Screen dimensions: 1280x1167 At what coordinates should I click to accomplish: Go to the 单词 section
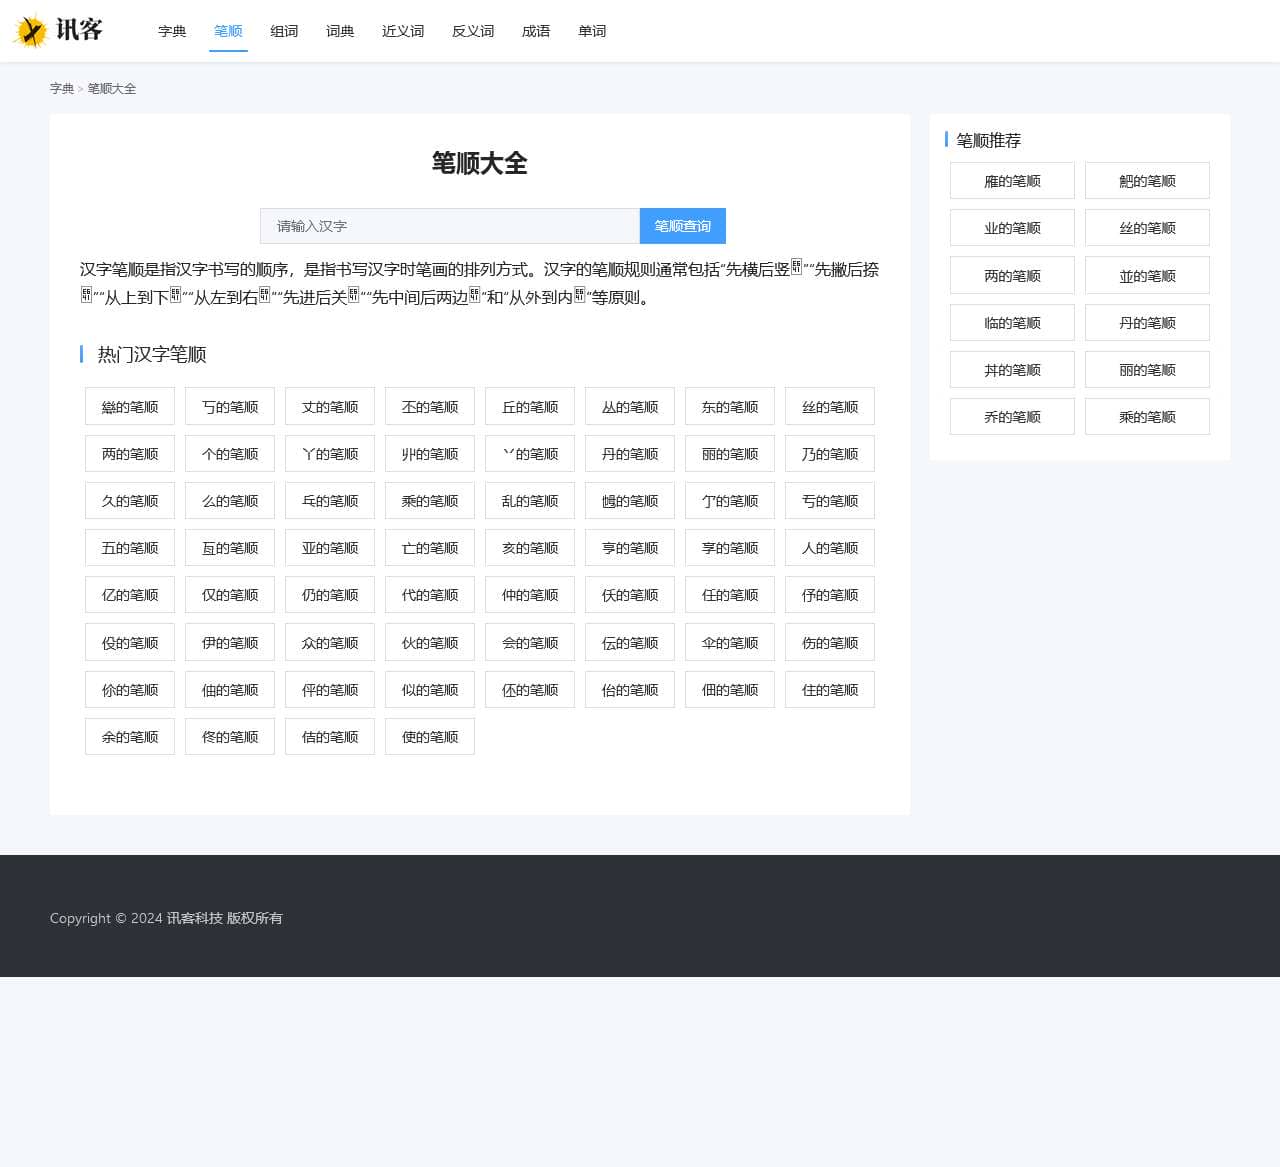pyautogui.click(x=592, y=31)
